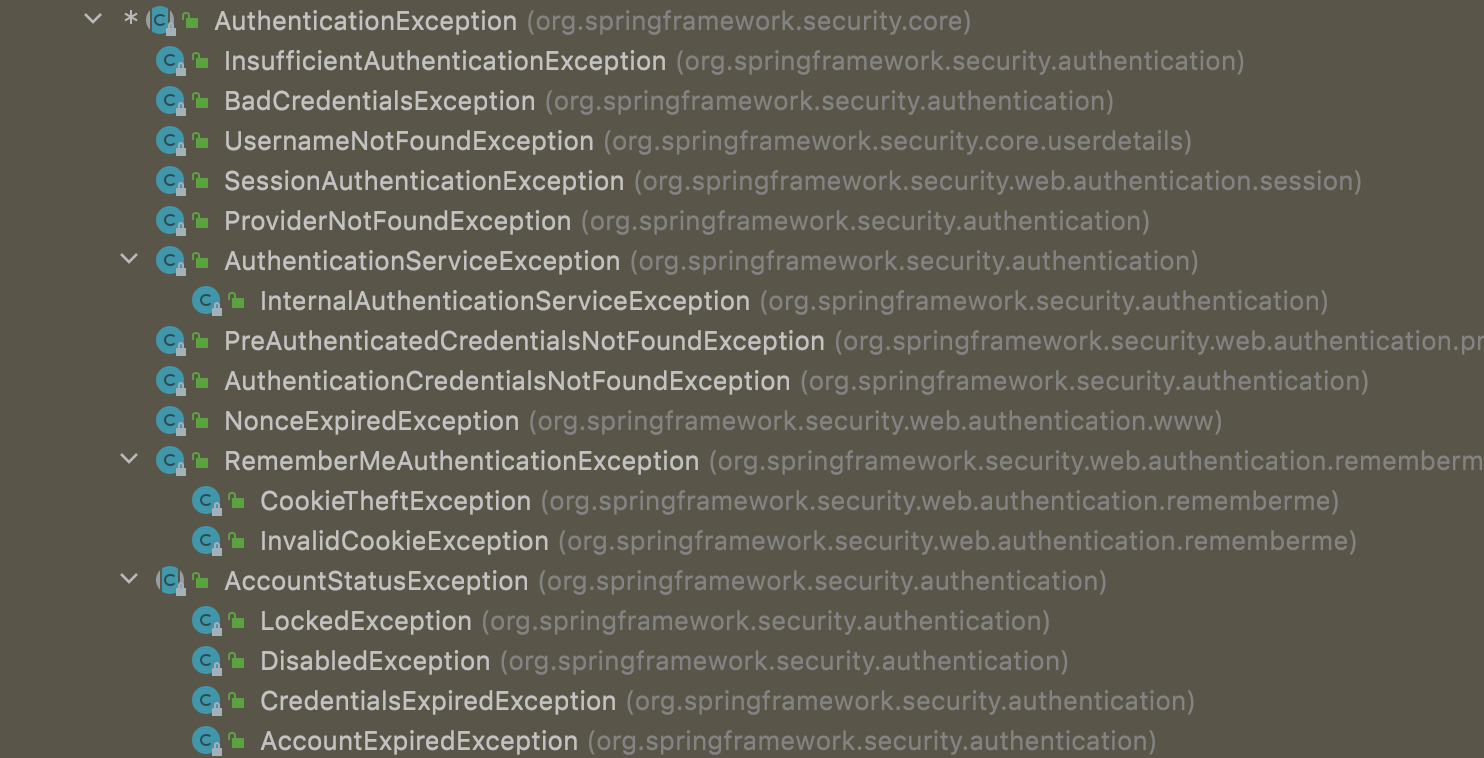This screenshot has height=758, width=1484.
Task: Select CredentialsExpiredException in the tree
Action: click(x=437, y=701)
